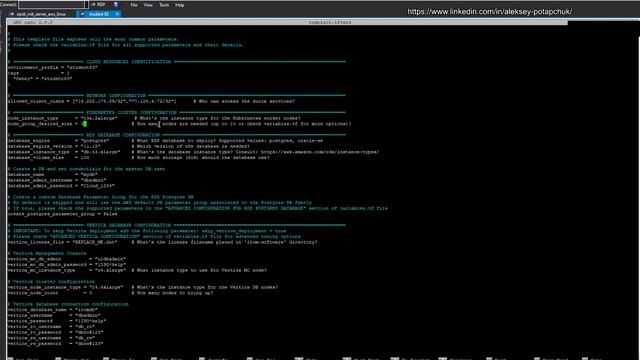Screen dimensions: 640x360
Task: Click the environment_prefix = "student83" line
Action: [53, 67]
